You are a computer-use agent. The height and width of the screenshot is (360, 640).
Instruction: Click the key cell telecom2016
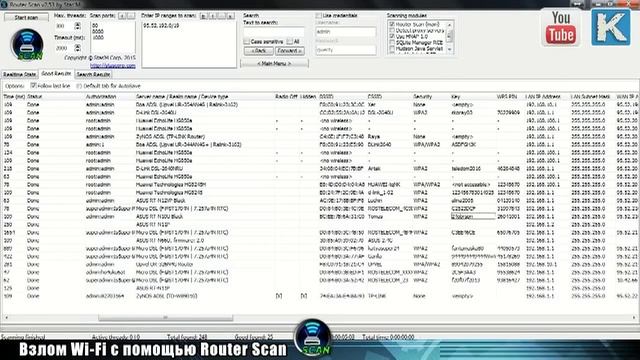(x=466, y=169)
